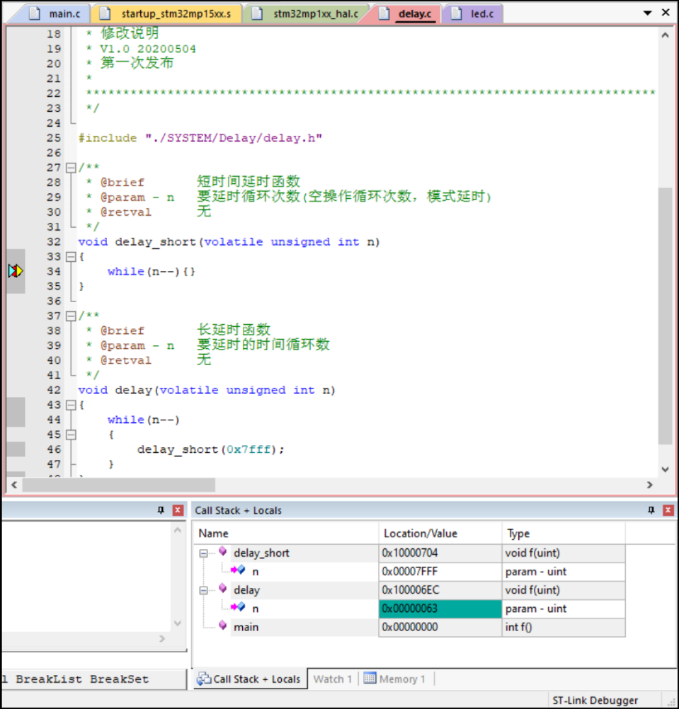
Task: Collapse the delay call stack entry
Action: click(x=203, y=590)
